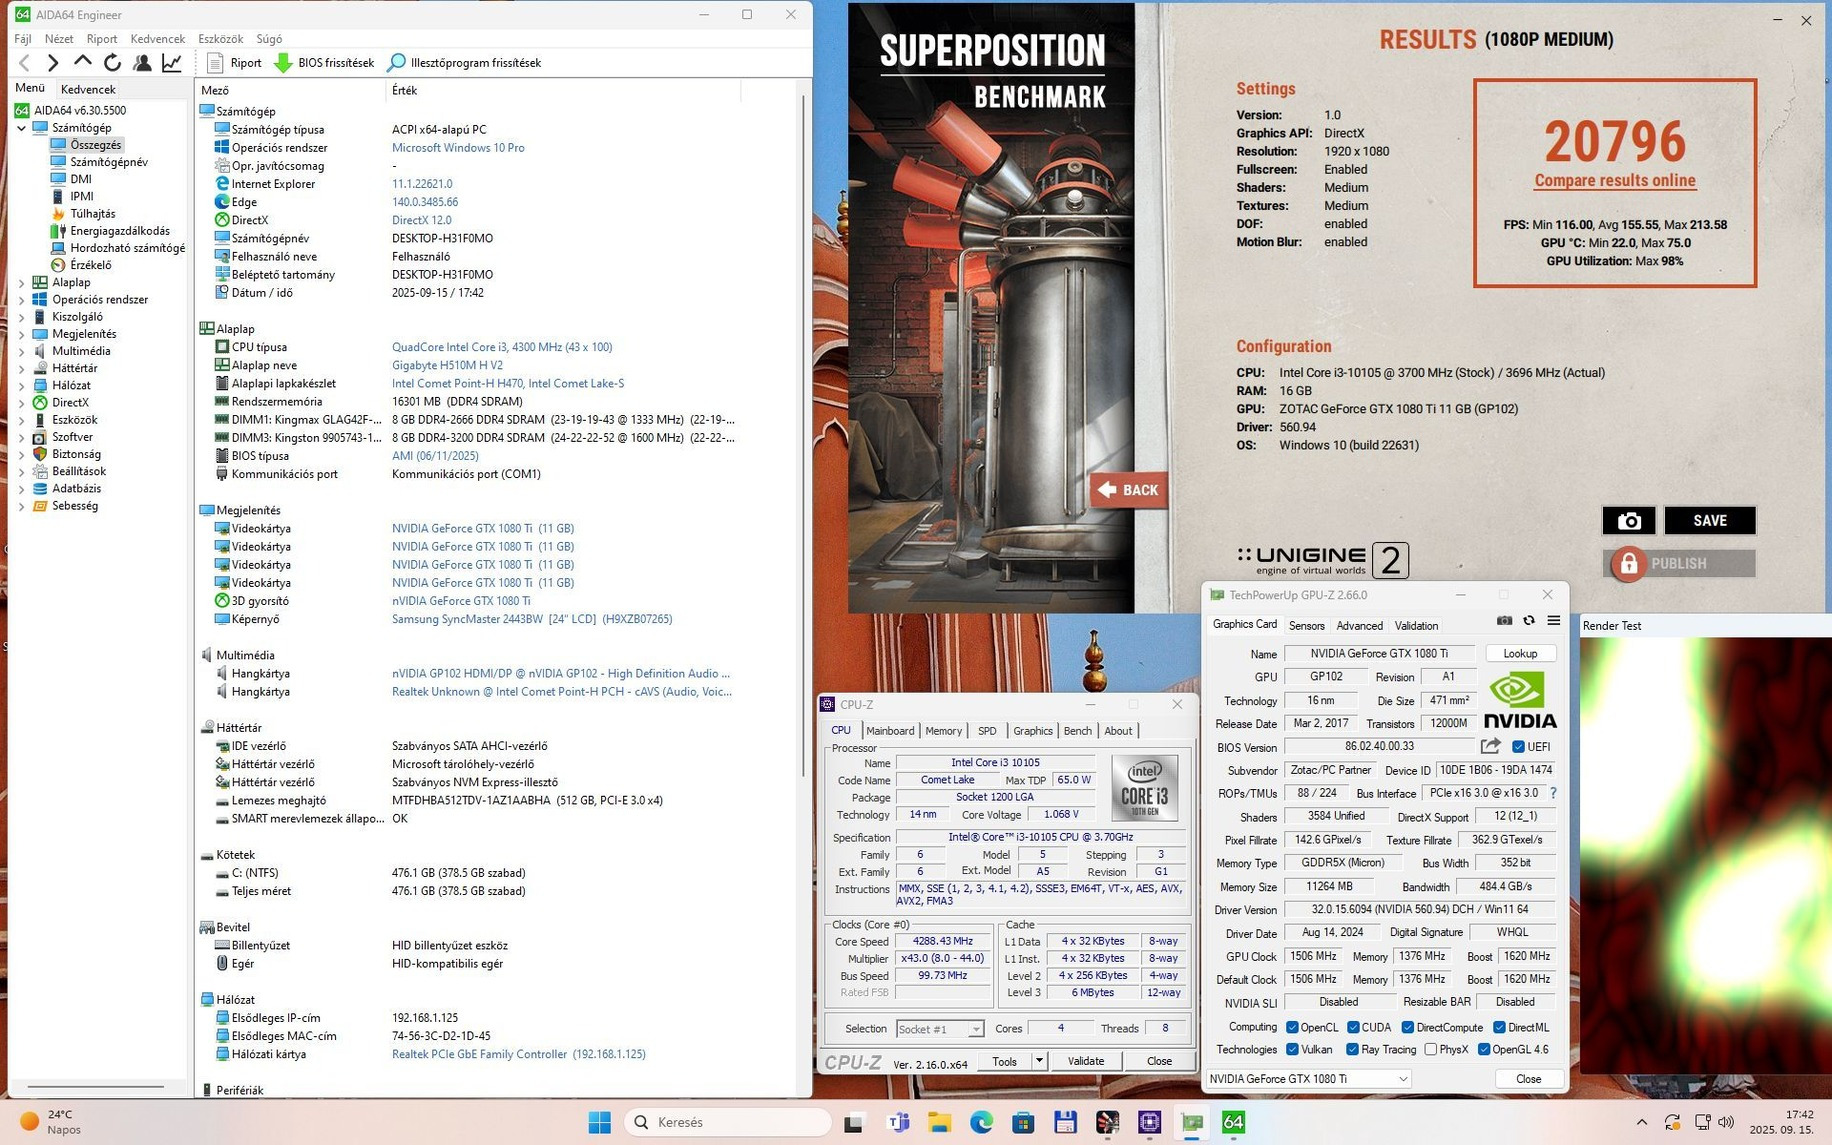This screenshot has height=1145, width=1832.
Task: Toggle the UEFI checkbox in GPU-Z
Action: coord(1518,747)
